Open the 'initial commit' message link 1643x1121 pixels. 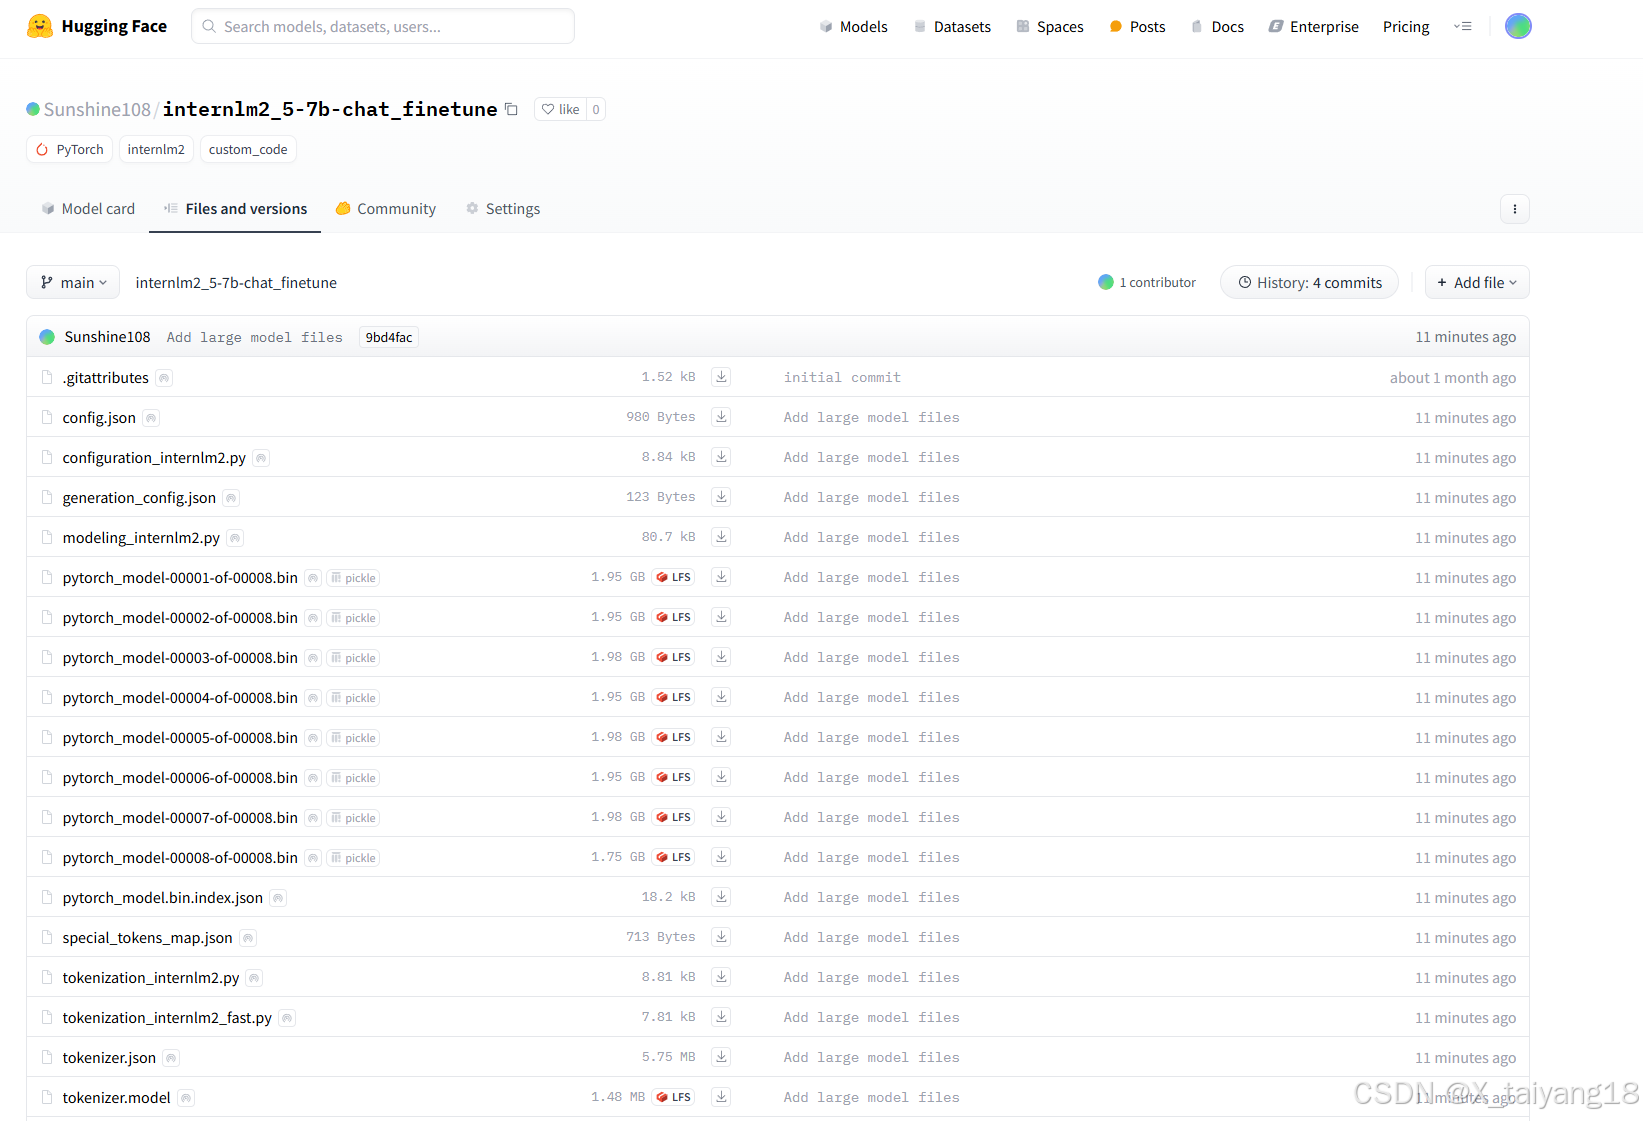[842, 377]
